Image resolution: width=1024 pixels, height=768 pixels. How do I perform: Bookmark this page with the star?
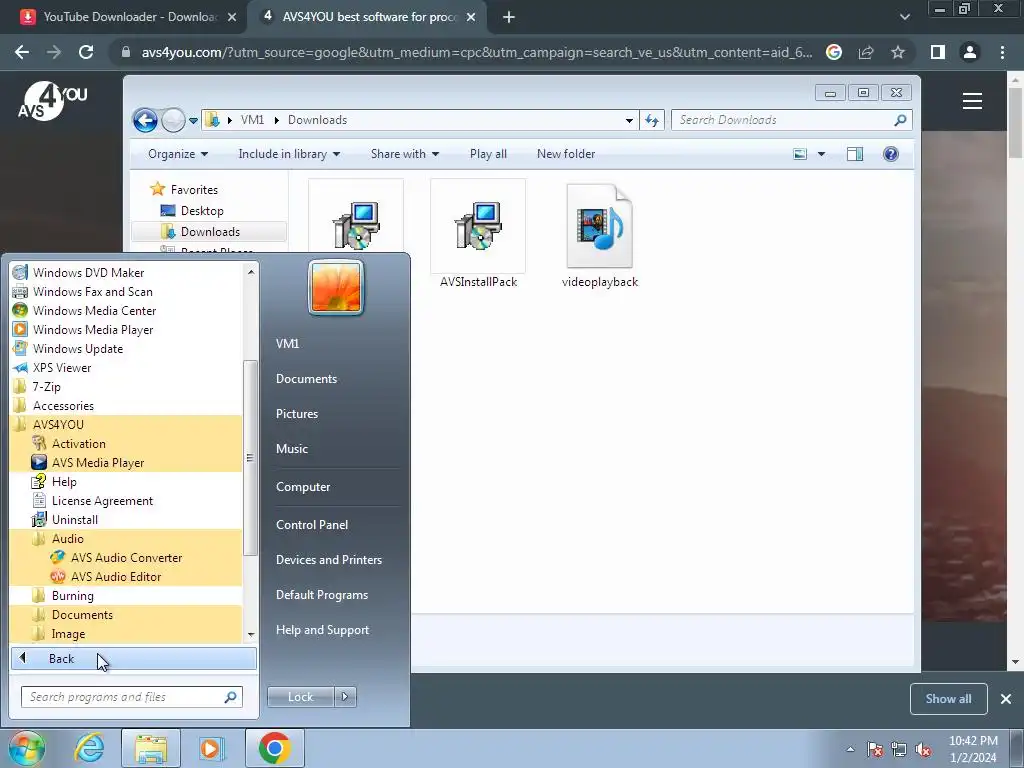[898, 52]
